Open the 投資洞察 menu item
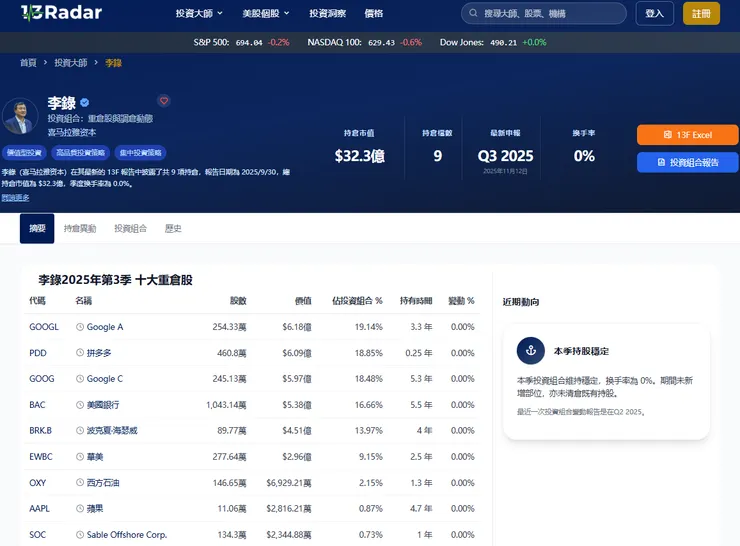Image resolution: width=740 pixels, height=546 pixels. [x=328, y=13]
